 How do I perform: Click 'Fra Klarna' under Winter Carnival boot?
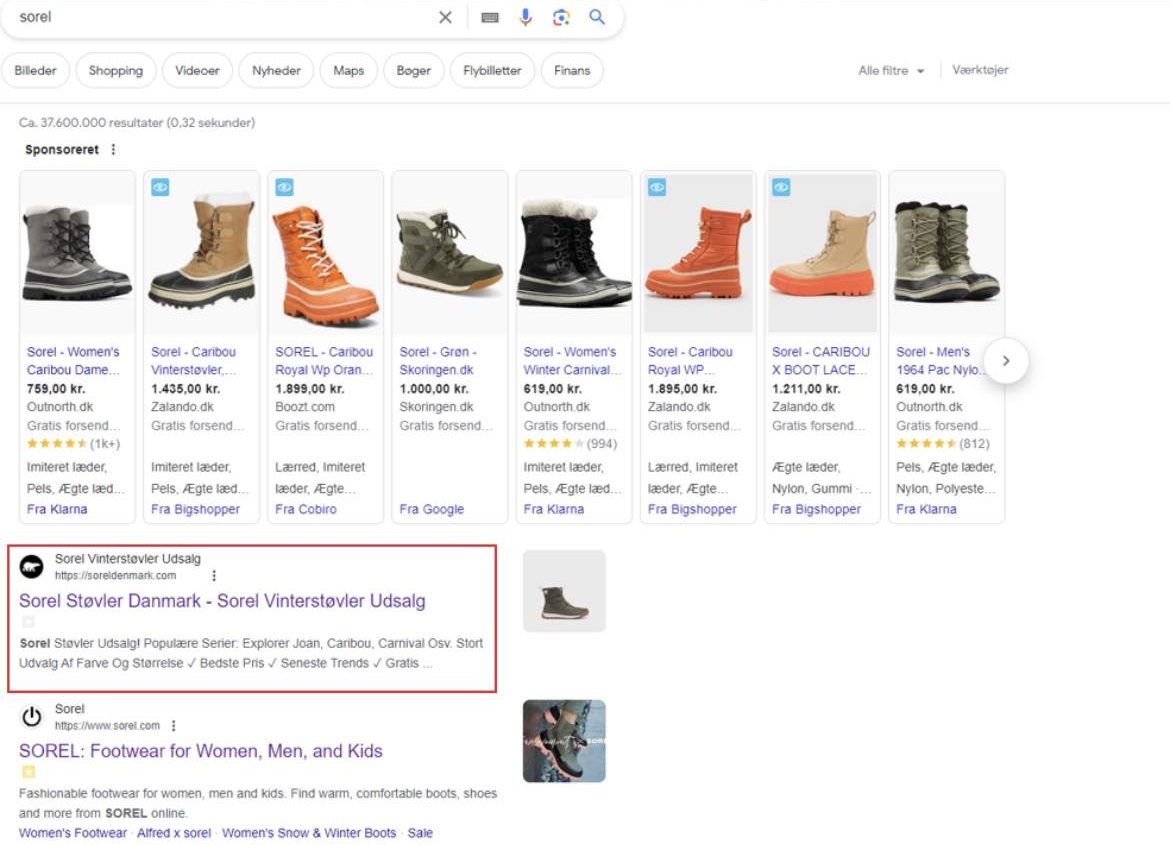(554, 509)
